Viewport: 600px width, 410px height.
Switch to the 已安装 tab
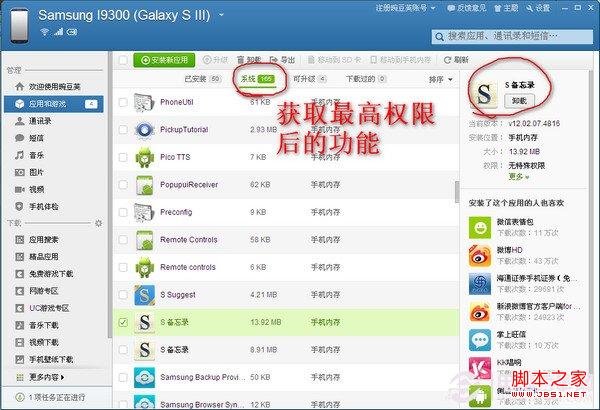pos(202,79)
